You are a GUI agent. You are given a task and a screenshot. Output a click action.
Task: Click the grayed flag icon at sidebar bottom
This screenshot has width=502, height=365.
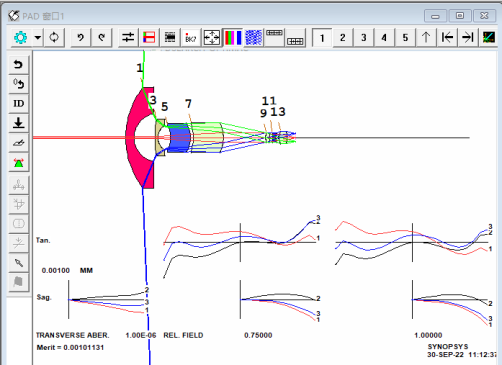19,282
